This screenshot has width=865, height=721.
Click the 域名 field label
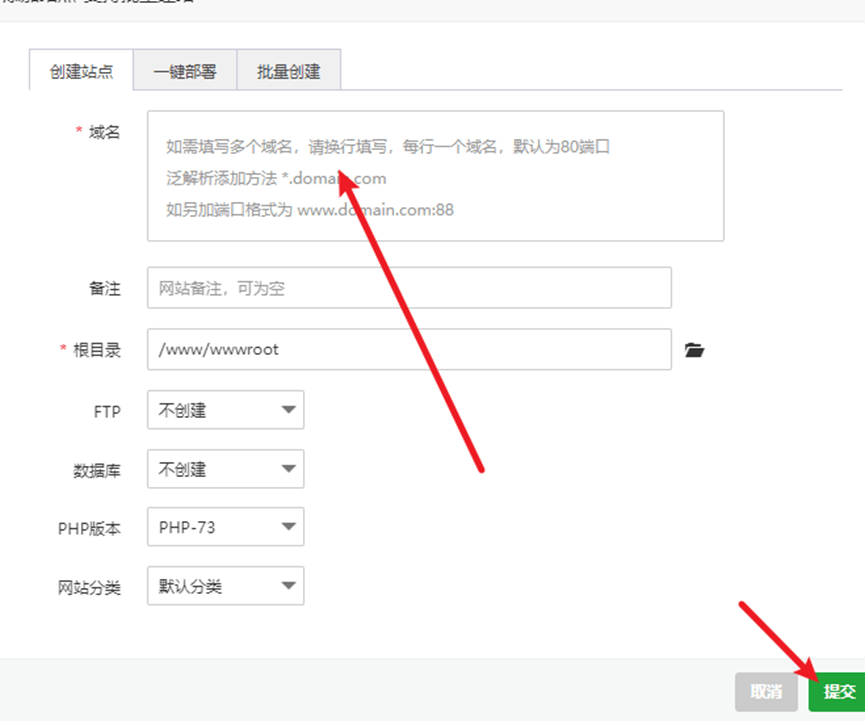point(104,132)
